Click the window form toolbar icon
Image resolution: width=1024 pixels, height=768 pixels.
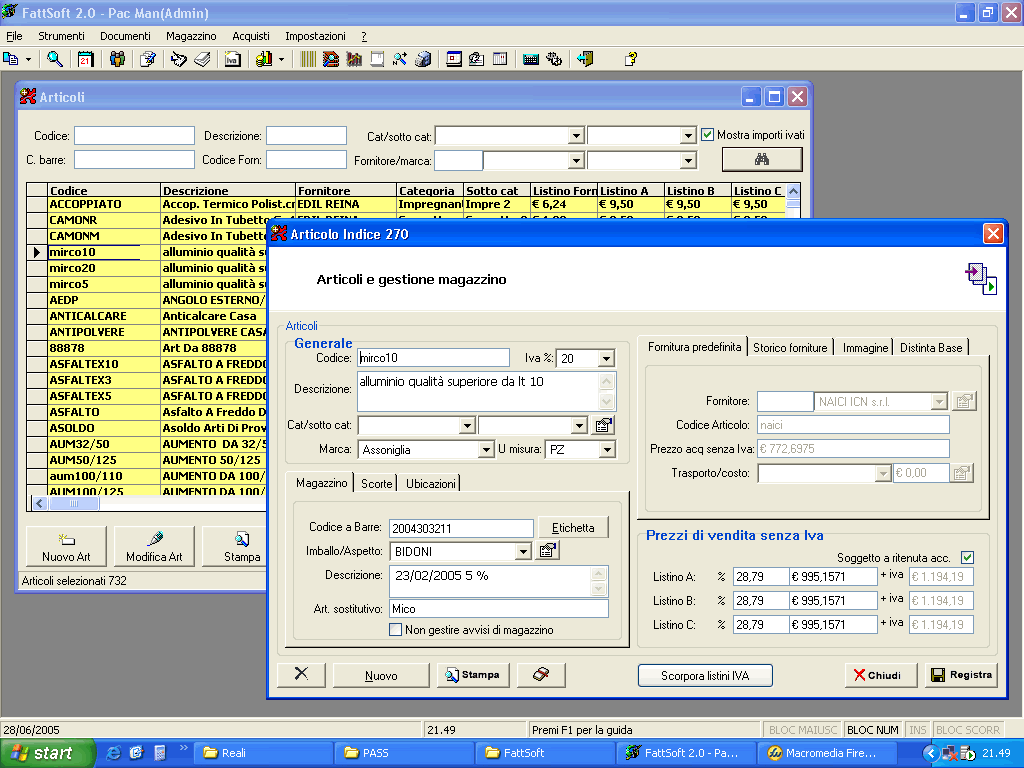[x=454, y=59]
